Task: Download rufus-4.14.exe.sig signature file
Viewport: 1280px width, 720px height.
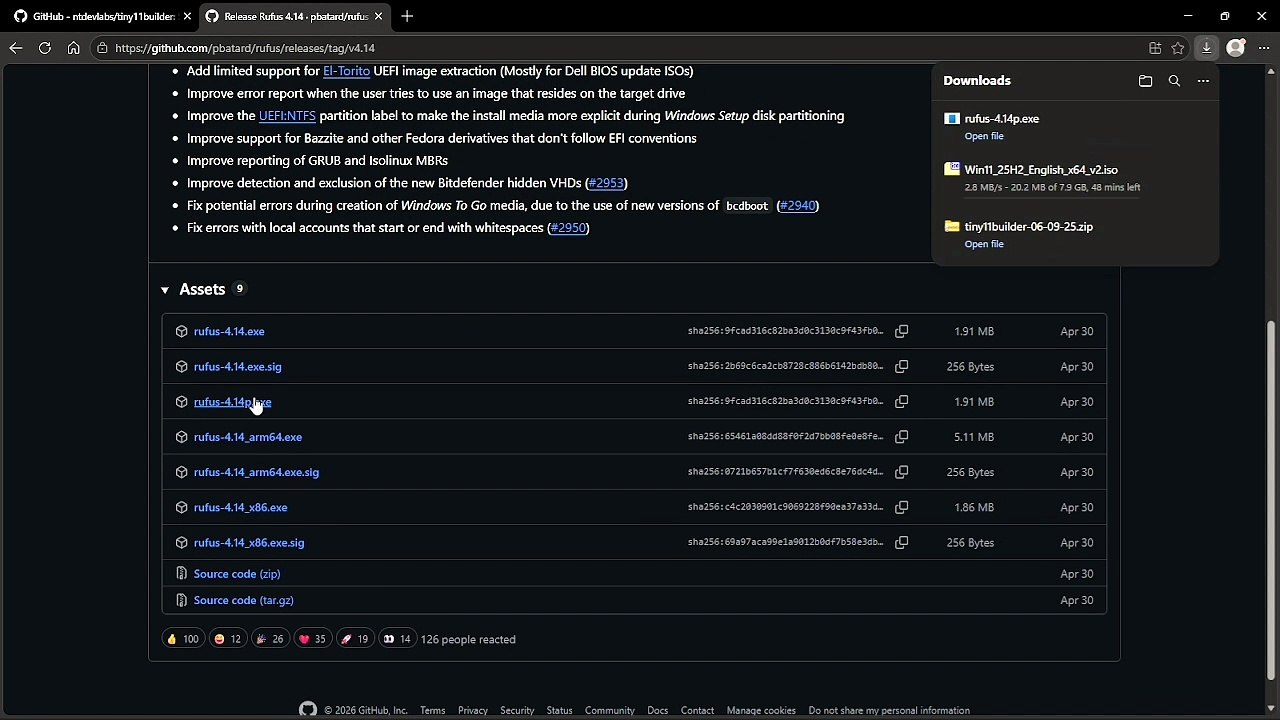Action: tap(238, 366)
